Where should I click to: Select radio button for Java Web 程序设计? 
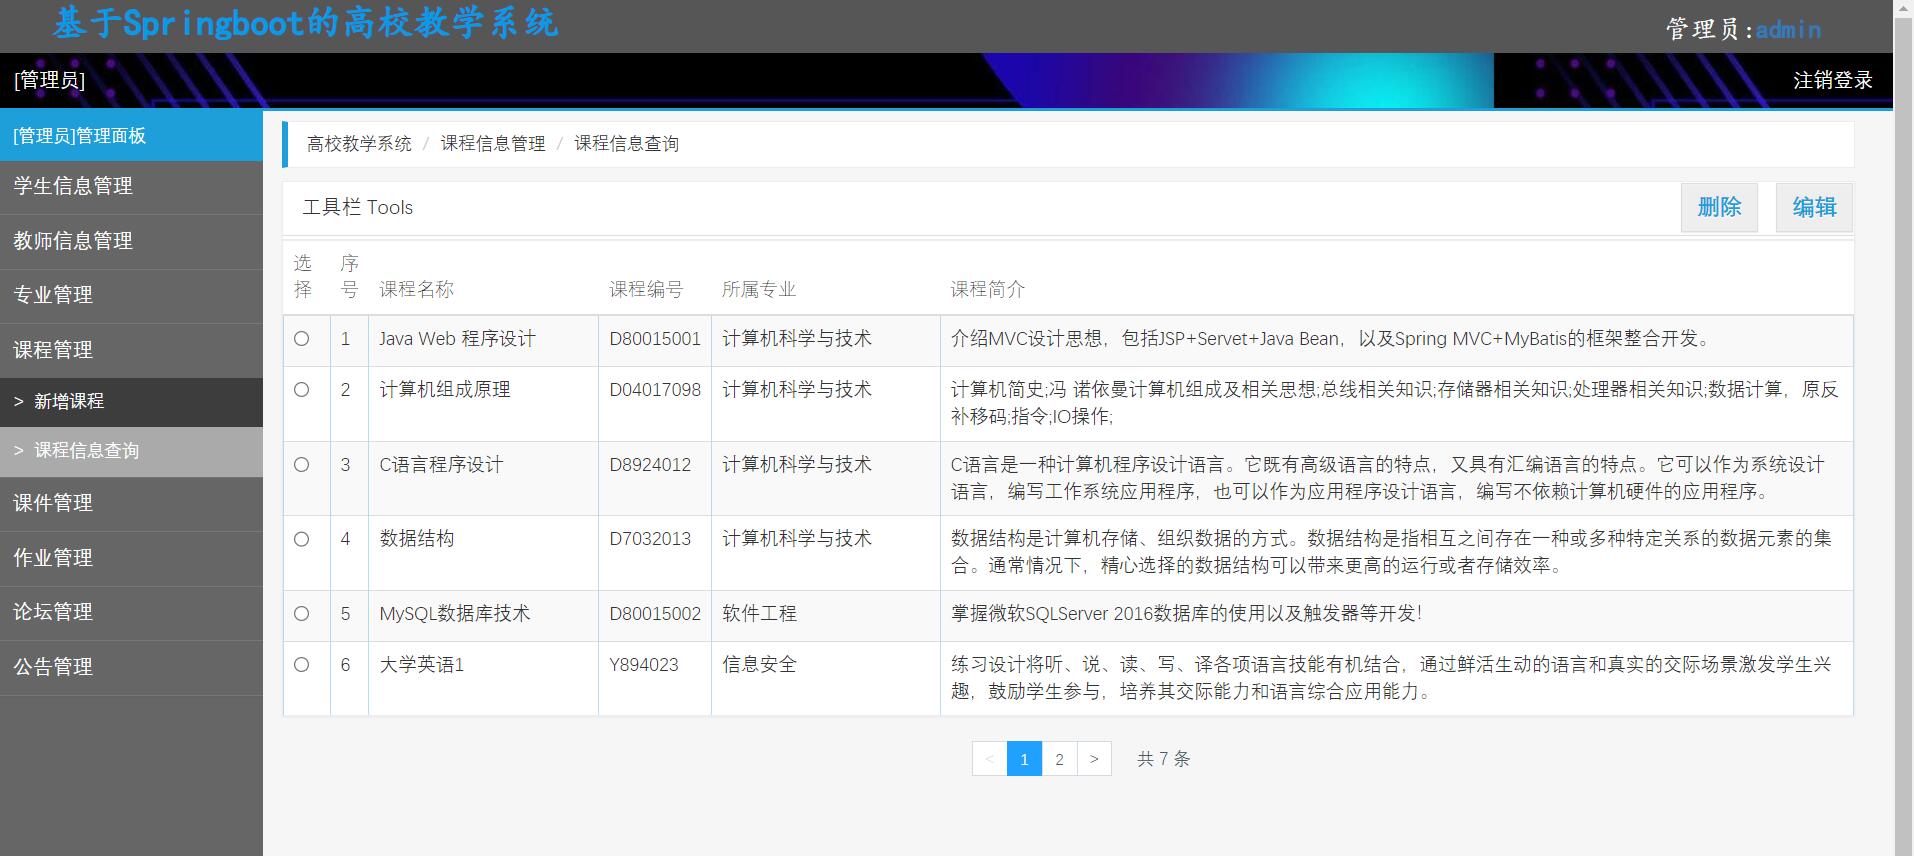(x=301, y=339)
